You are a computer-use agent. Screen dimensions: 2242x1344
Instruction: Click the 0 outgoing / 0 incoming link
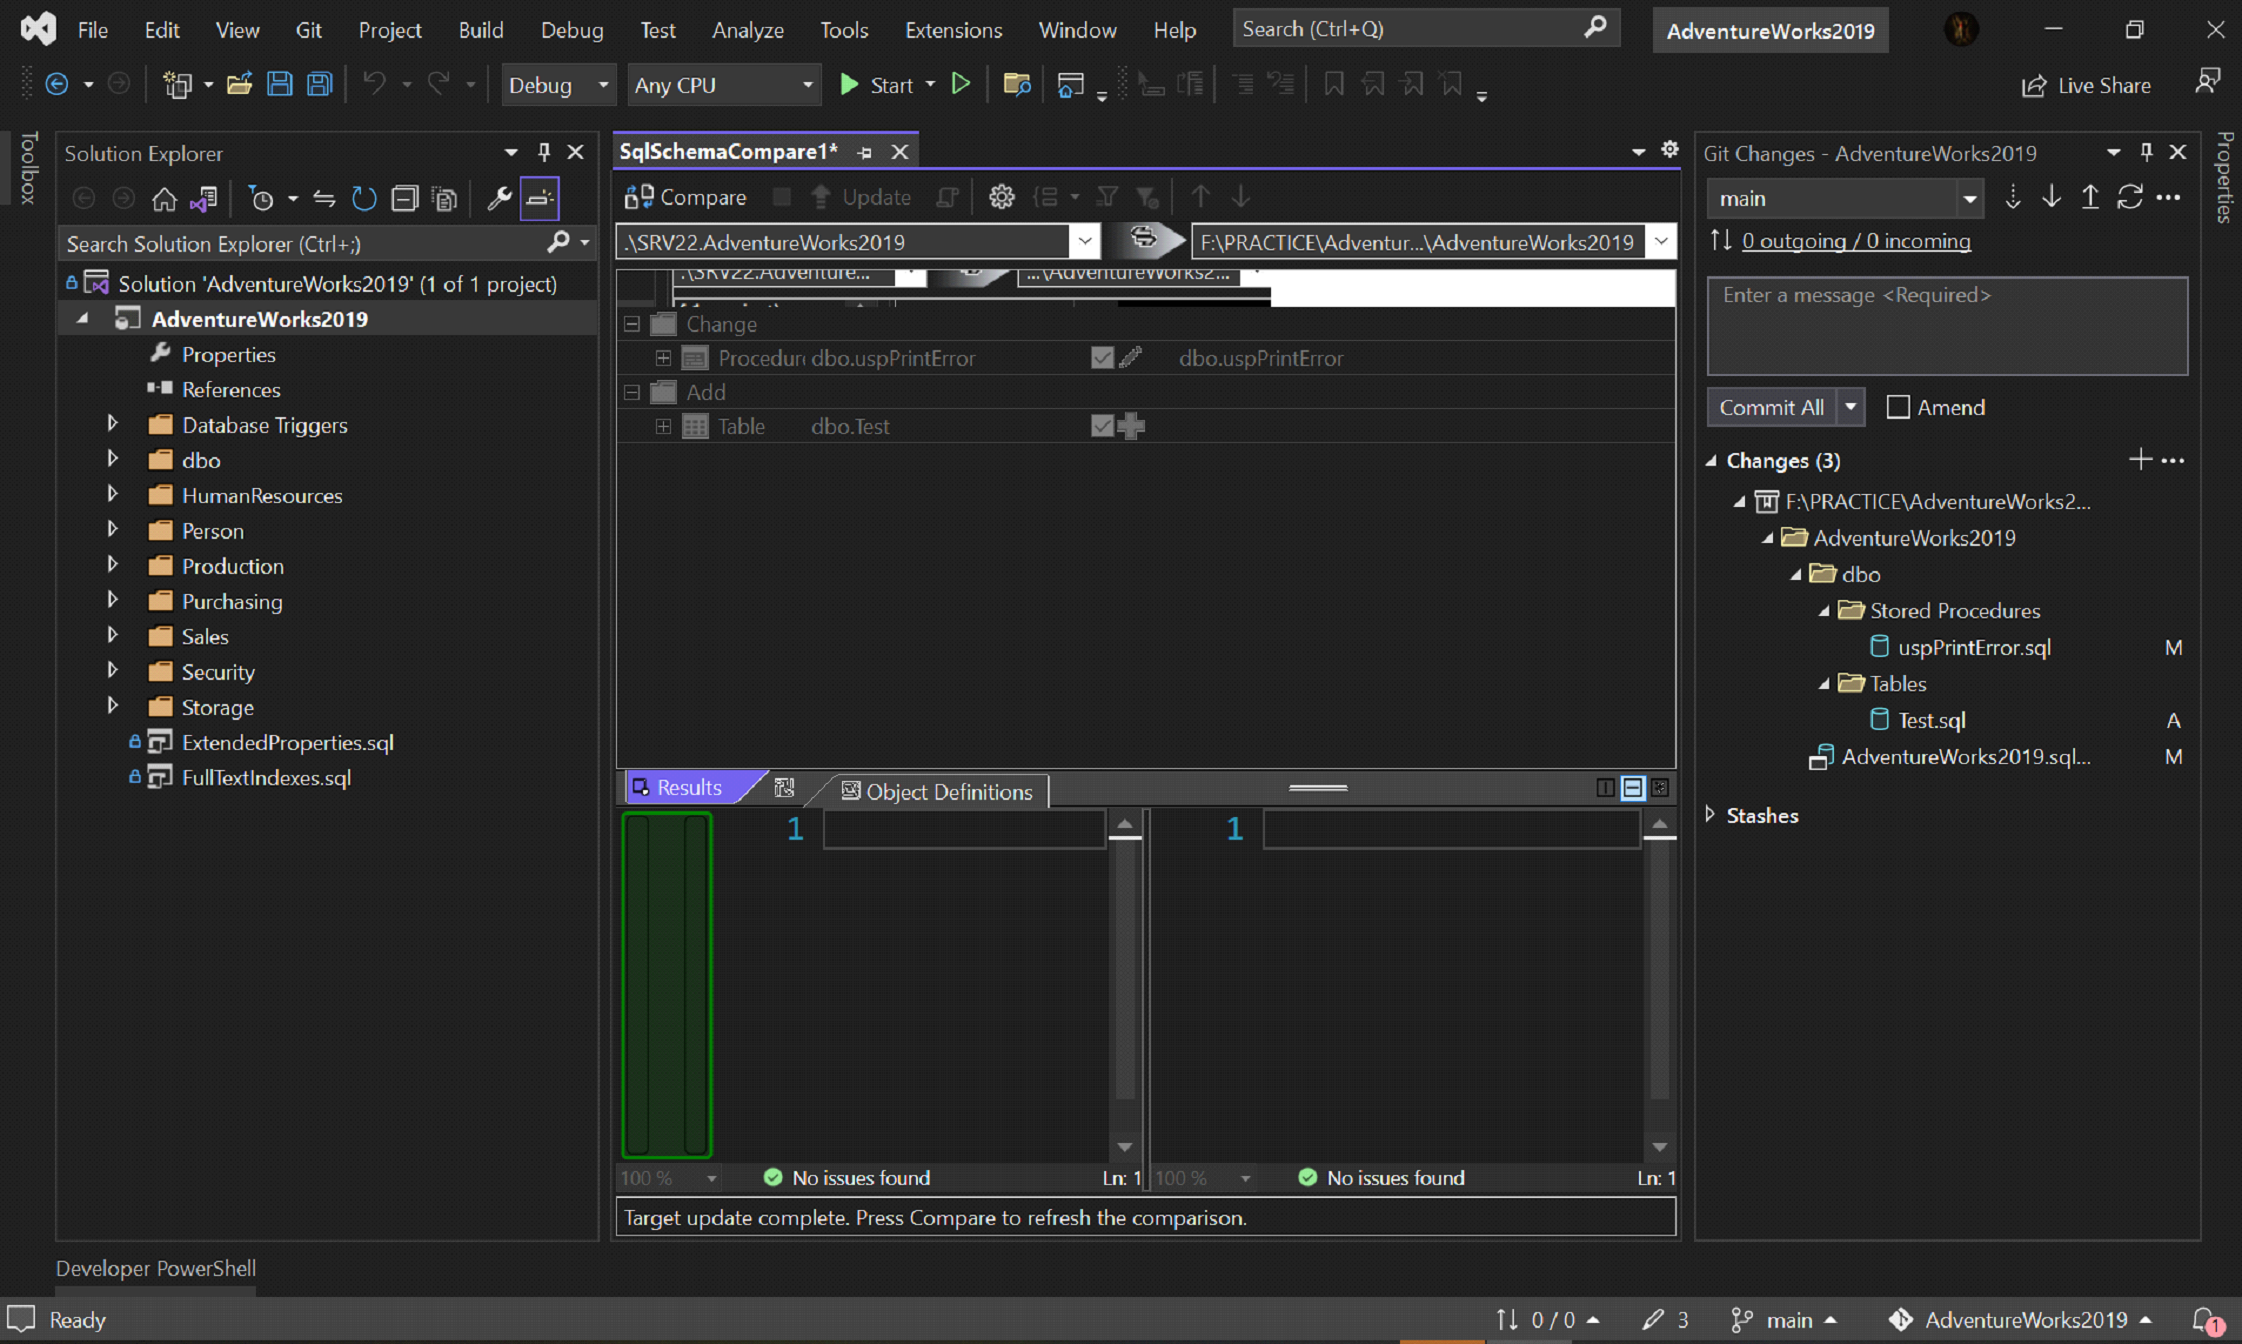[x=1855, y=241]
